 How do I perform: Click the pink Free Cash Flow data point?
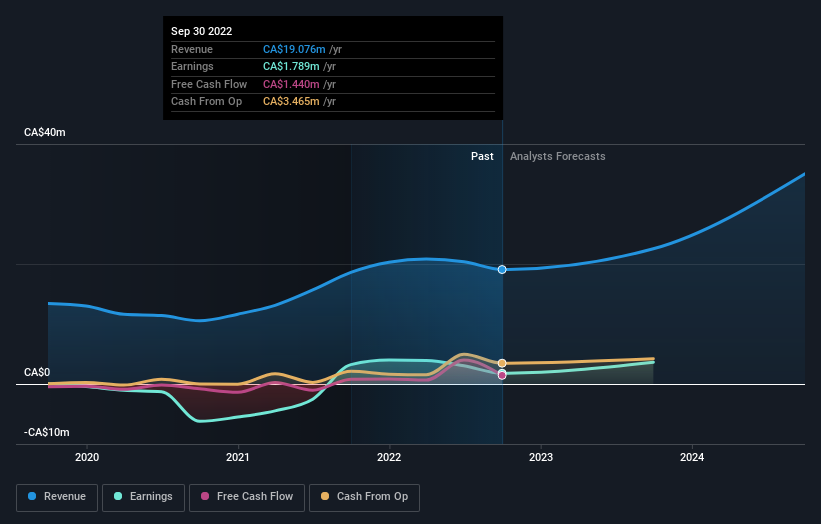[x=502, y=375]
